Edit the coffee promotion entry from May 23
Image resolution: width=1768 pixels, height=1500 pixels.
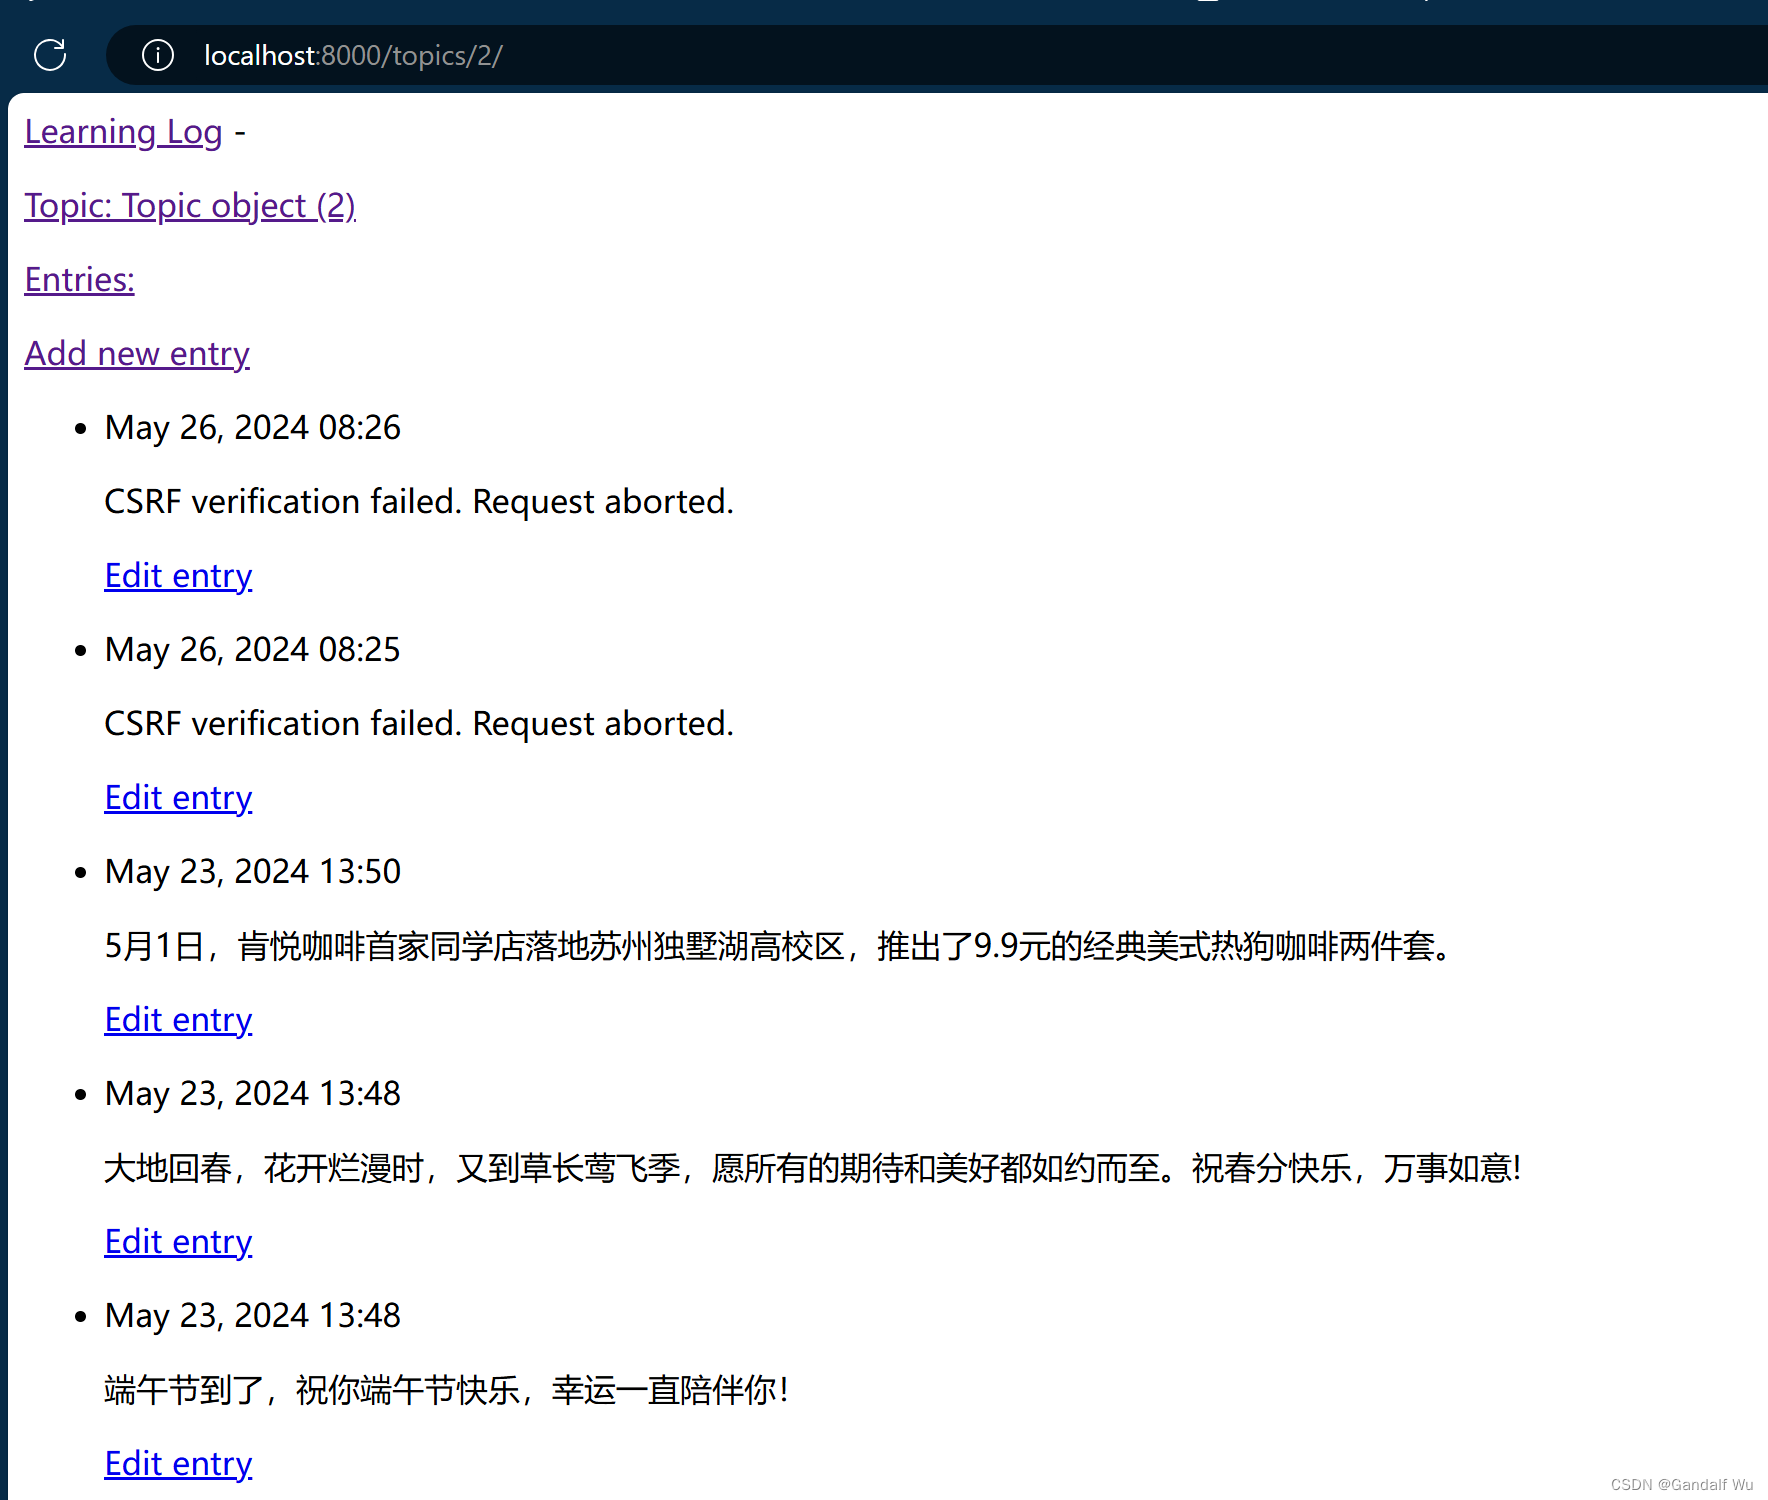coord(177,1019)
